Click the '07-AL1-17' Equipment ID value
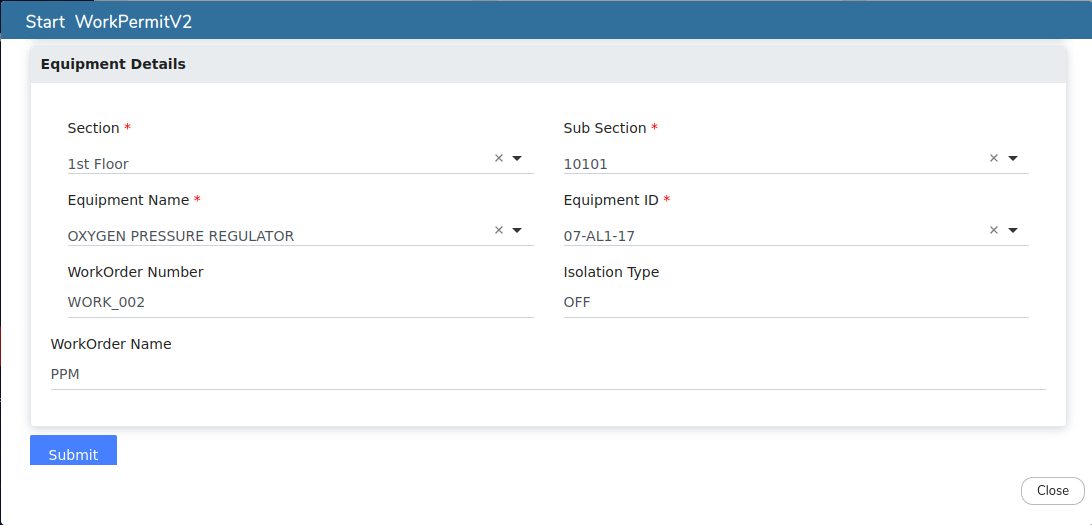The height and width of the screenshot is (525, 1092). tap(599, 236)
